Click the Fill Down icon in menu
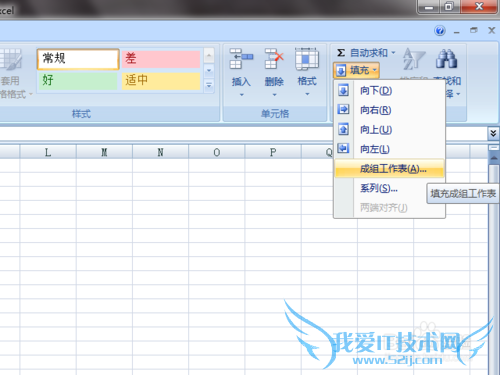Viewport: 500px width, 375px height. (344, 90)
